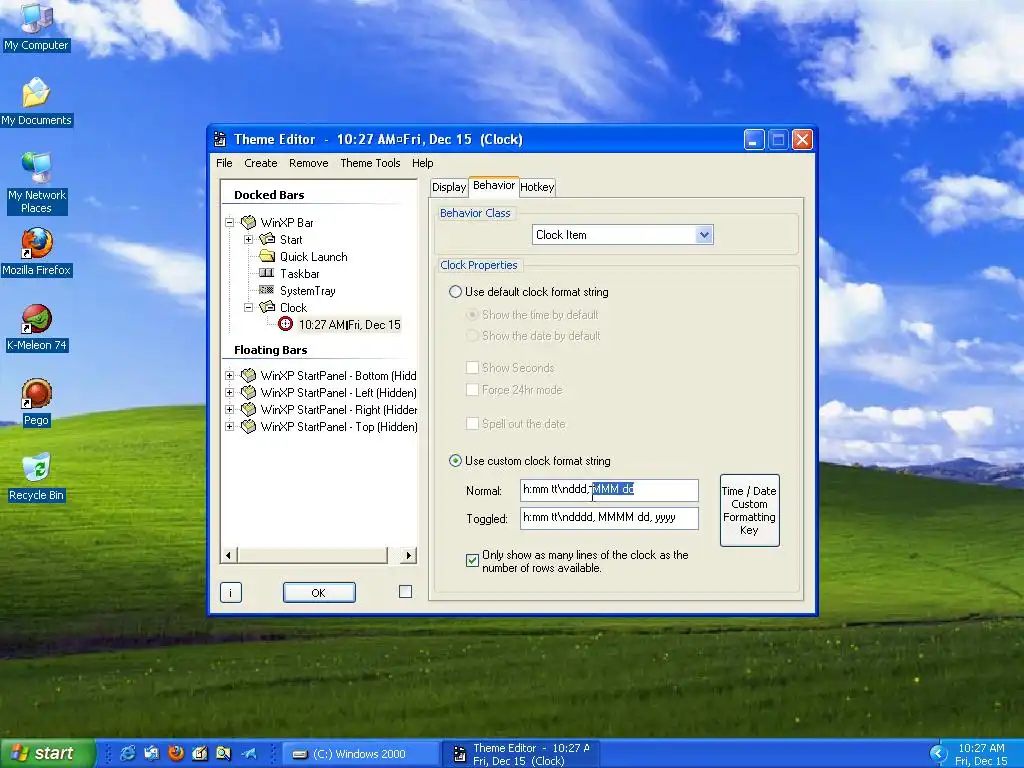The image size is (1024, 768).
Task: Open the Create menu
Action: pyautogui.click(x=261, y=163)
